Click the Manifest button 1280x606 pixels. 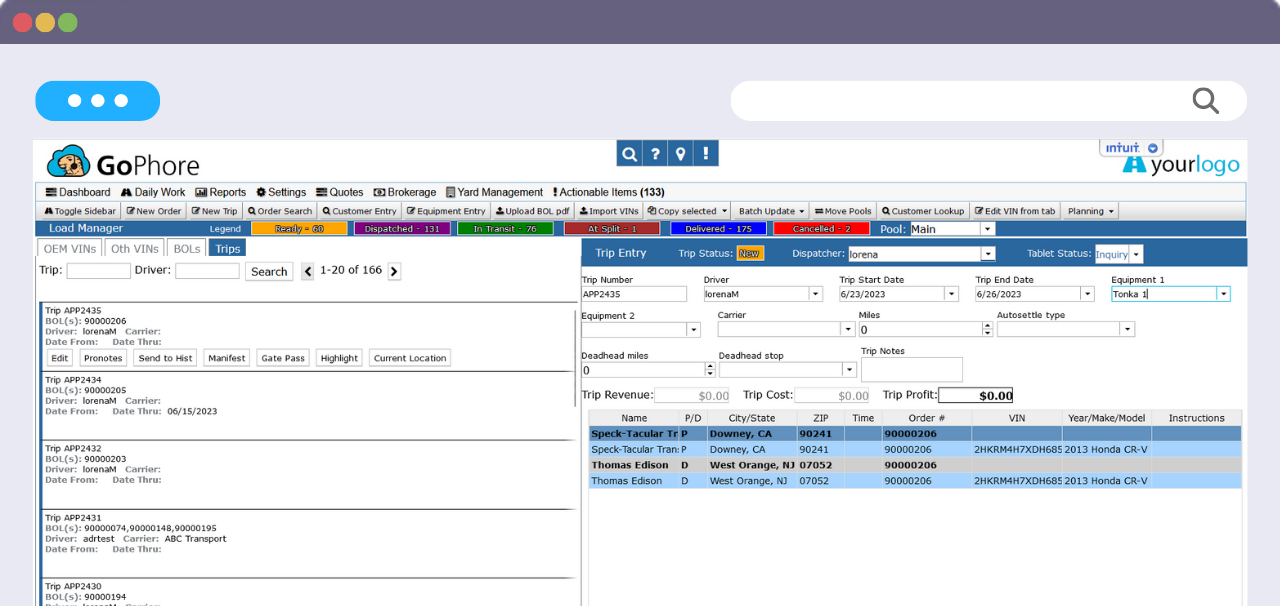pyautogui.click(x=227, y=358)
